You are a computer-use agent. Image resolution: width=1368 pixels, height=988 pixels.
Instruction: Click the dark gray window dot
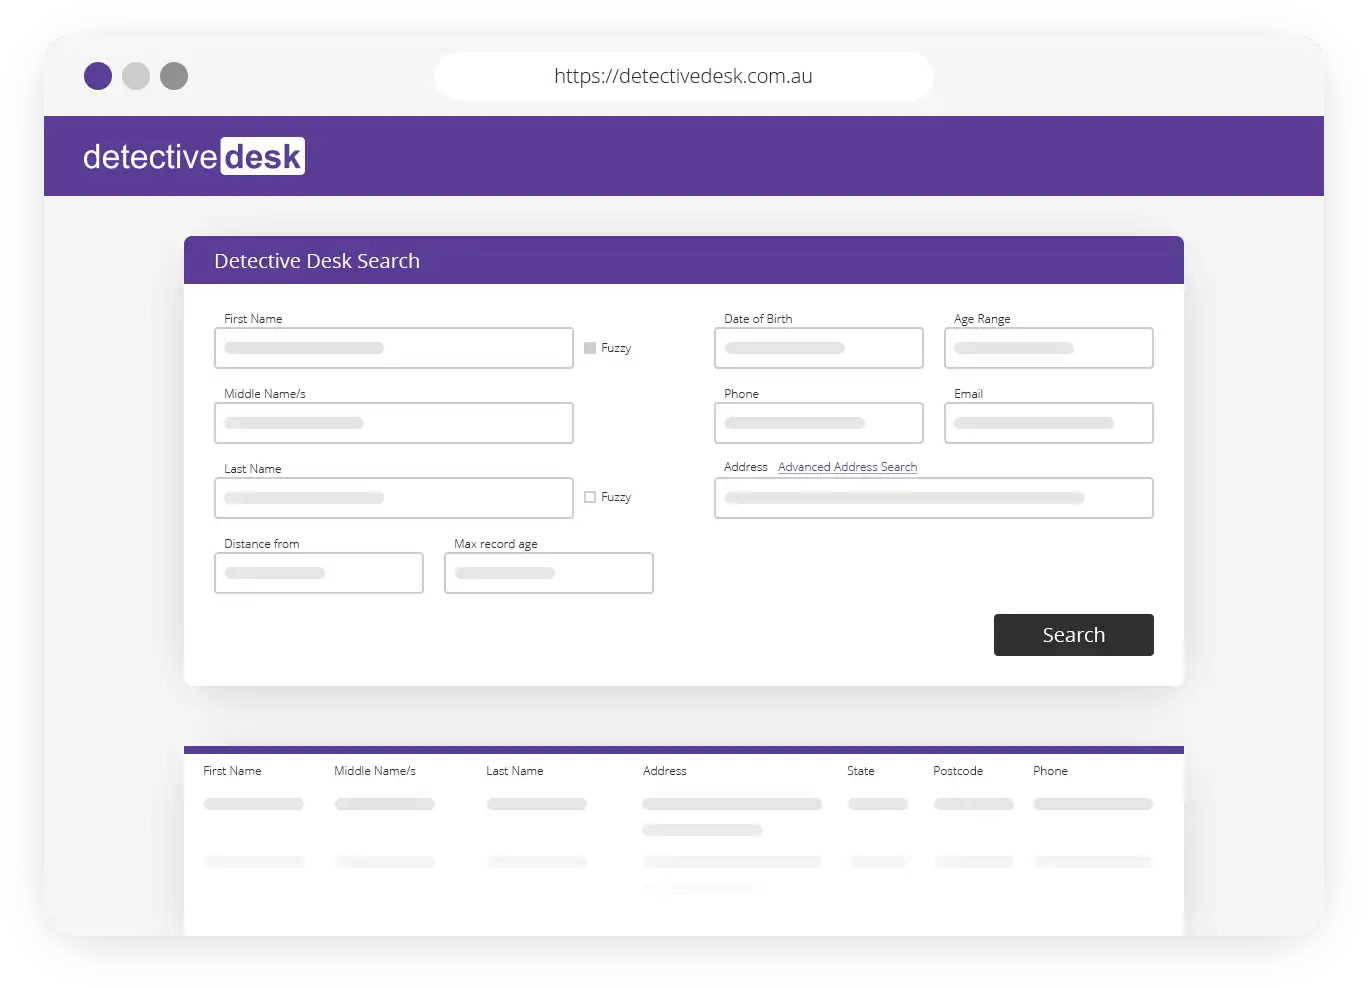click(x=174, y=76)
